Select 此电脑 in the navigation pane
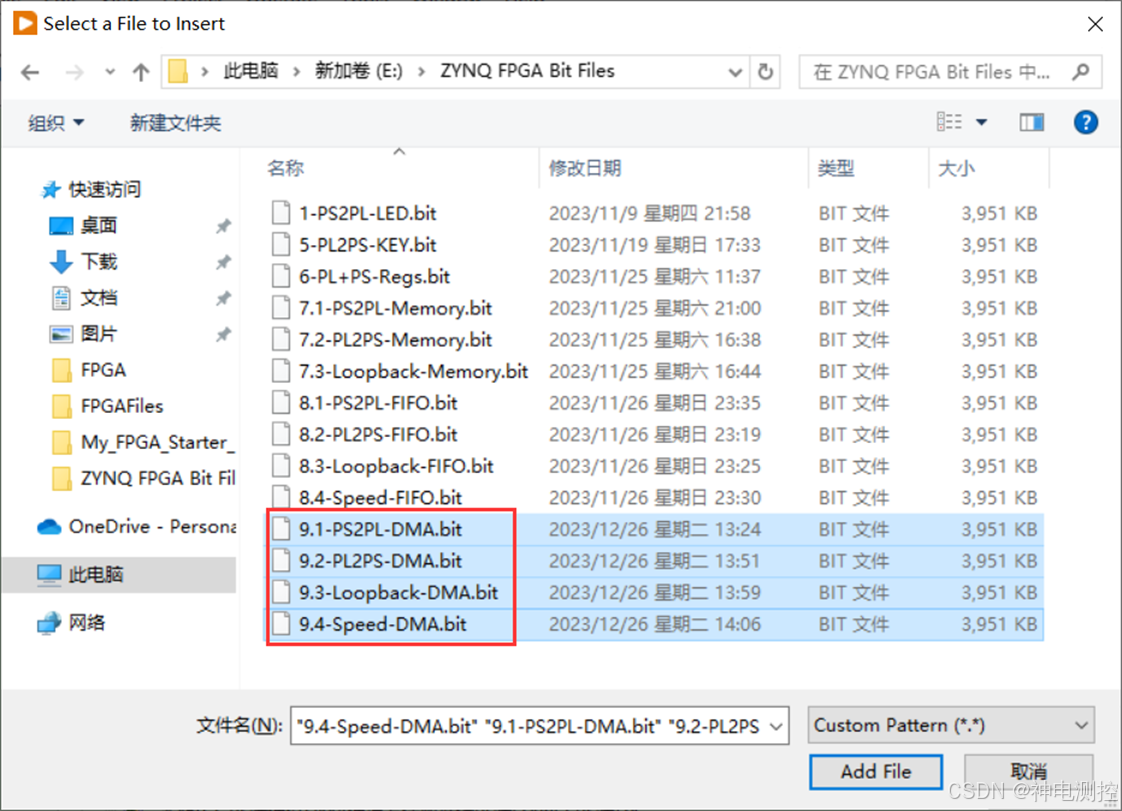The image size is (1122, 811). 119,574
